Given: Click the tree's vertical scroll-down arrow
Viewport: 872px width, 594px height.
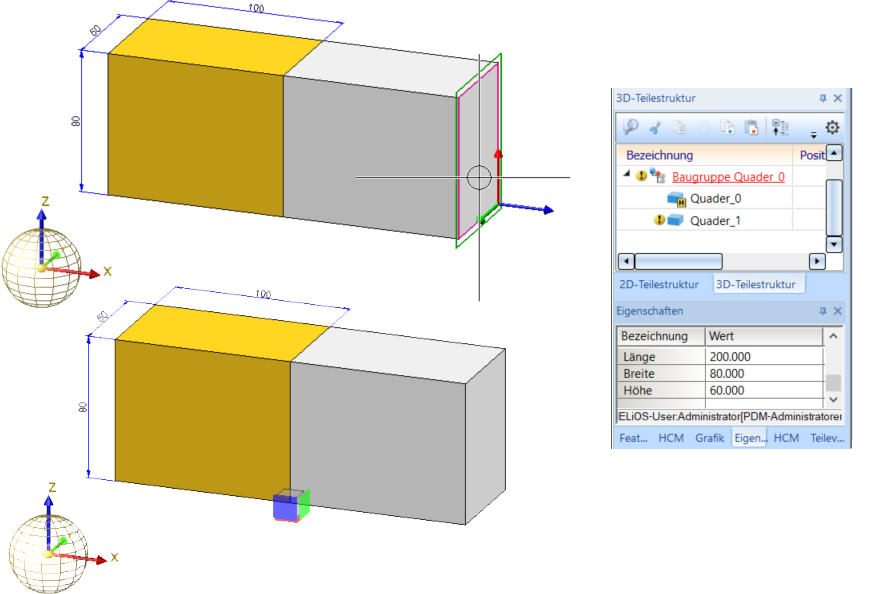Looking at the screenshot, I should (834, 244).
